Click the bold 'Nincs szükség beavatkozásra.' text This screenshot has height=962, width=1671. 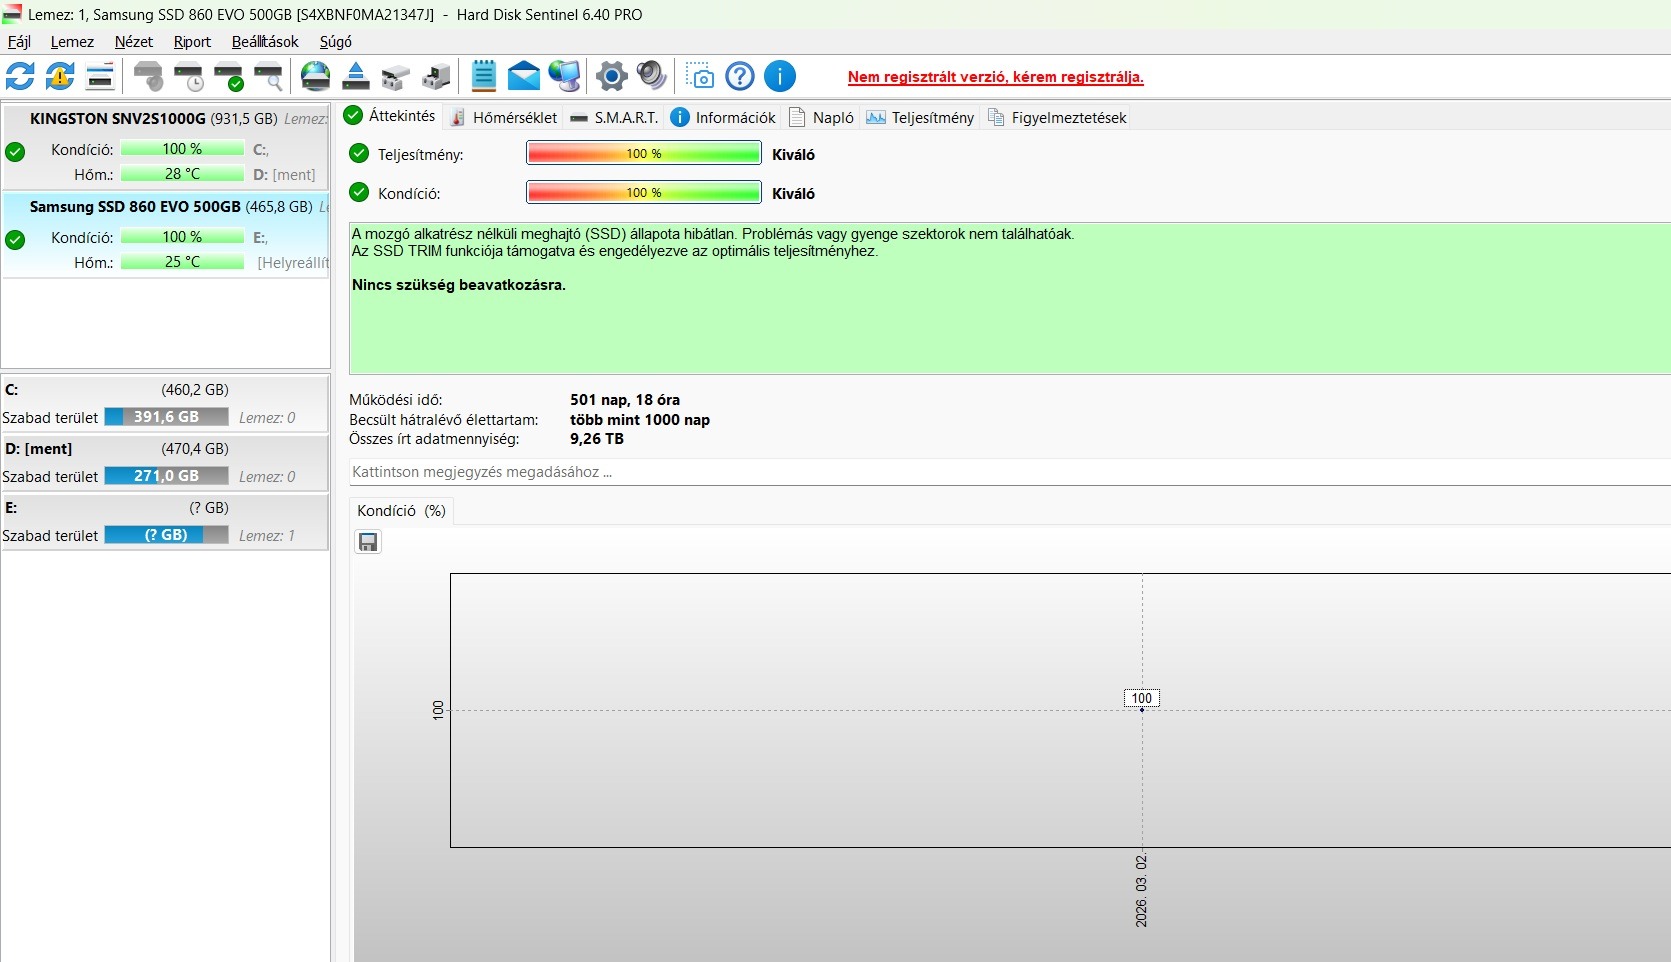pos(459,285)
